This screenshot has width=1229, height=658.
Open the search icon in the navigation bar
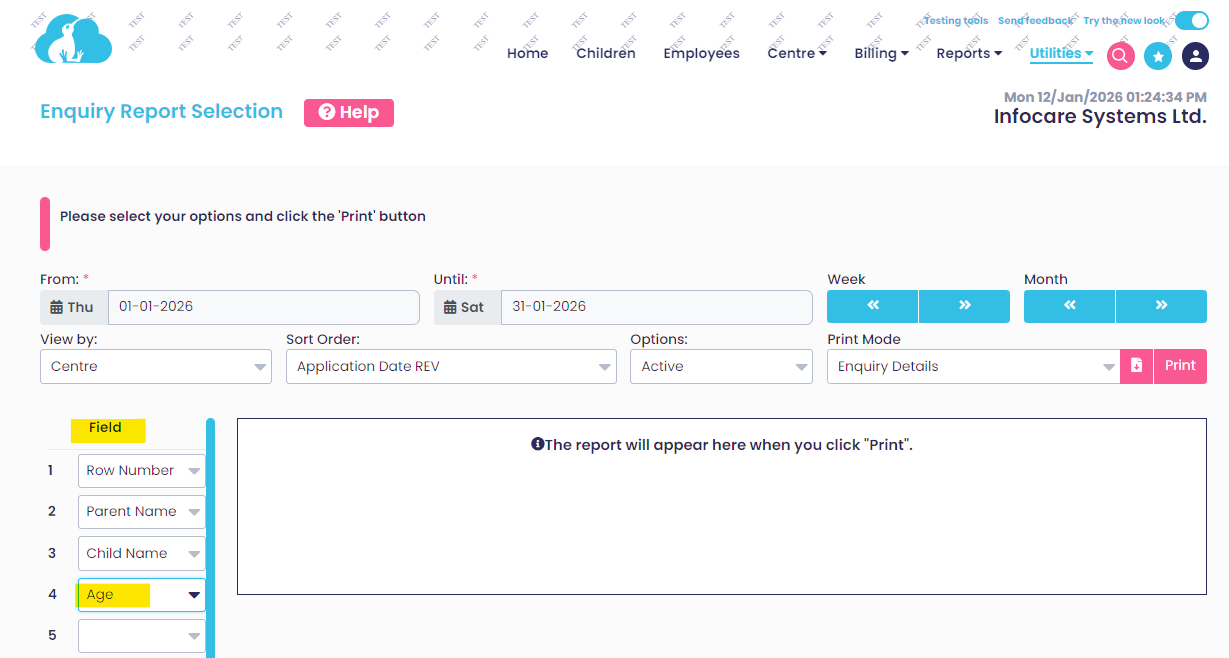click(1120, 56)
